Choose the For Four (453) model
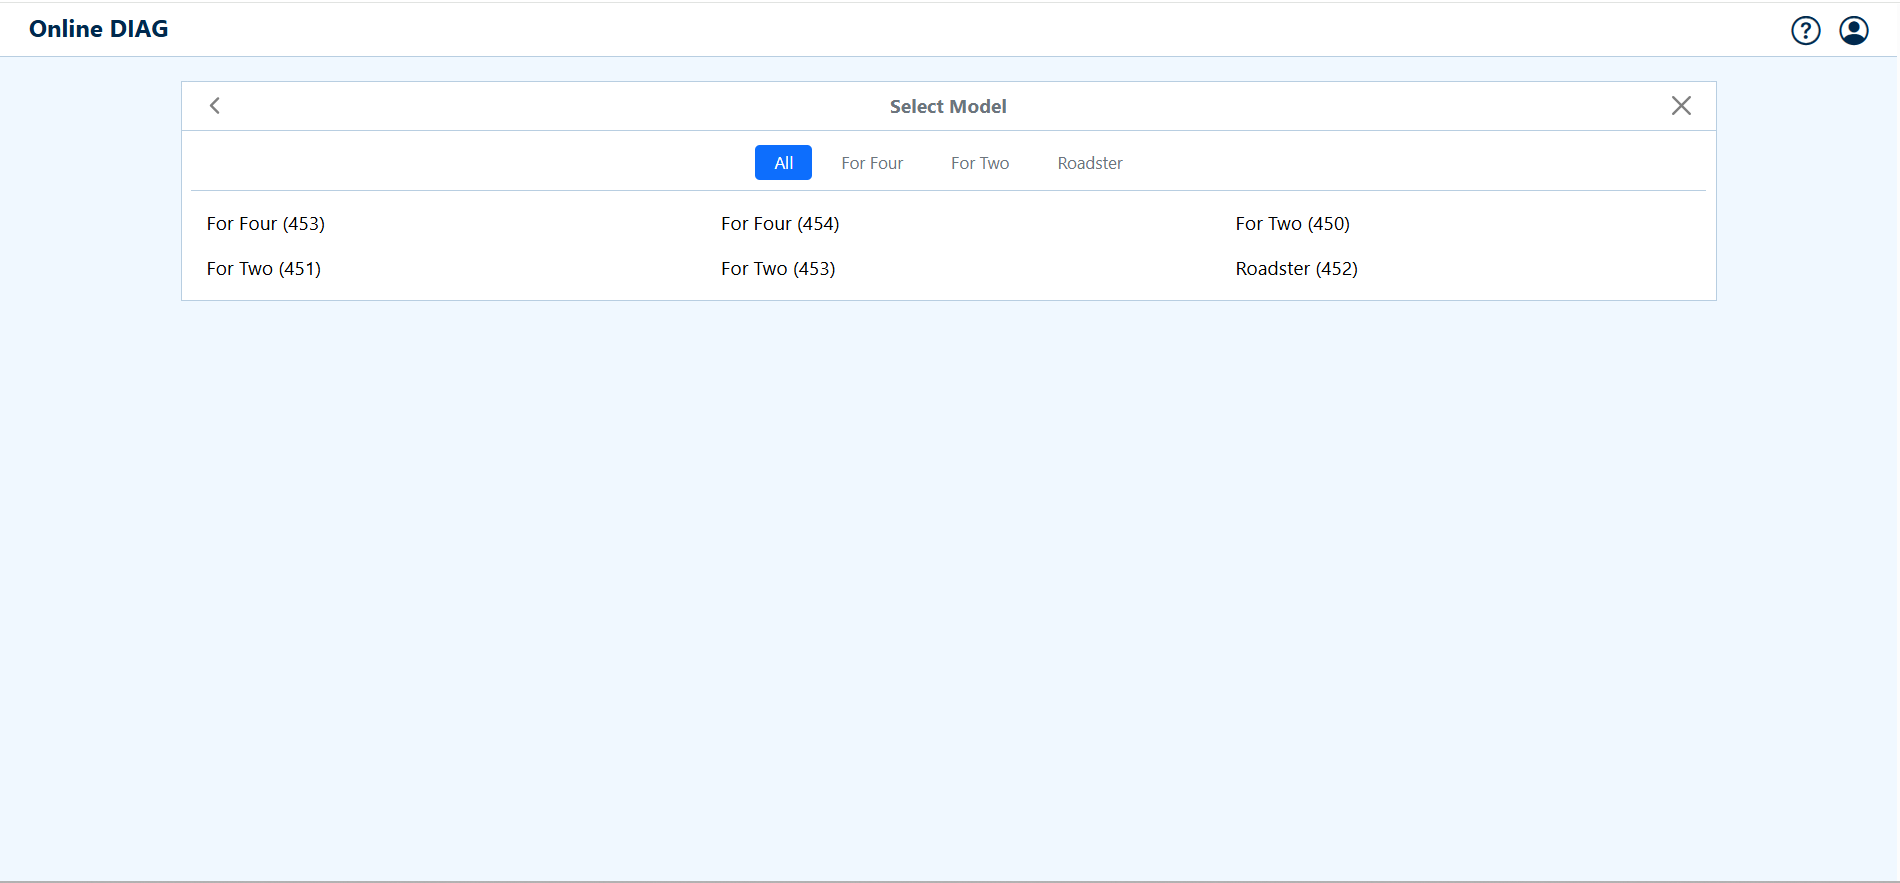The width and height of the screenshot is (1900, 883). [266, 224]
